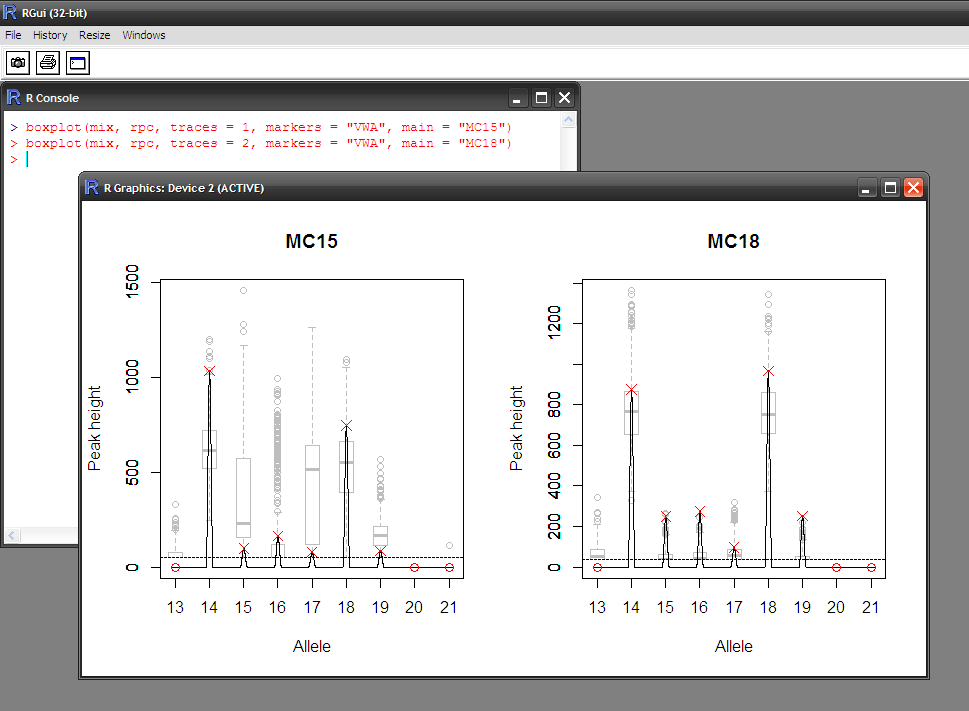The image size is (969, 711).
Task: Click the camera copy-to-clipboard toolbar icon
Action: 18,63
